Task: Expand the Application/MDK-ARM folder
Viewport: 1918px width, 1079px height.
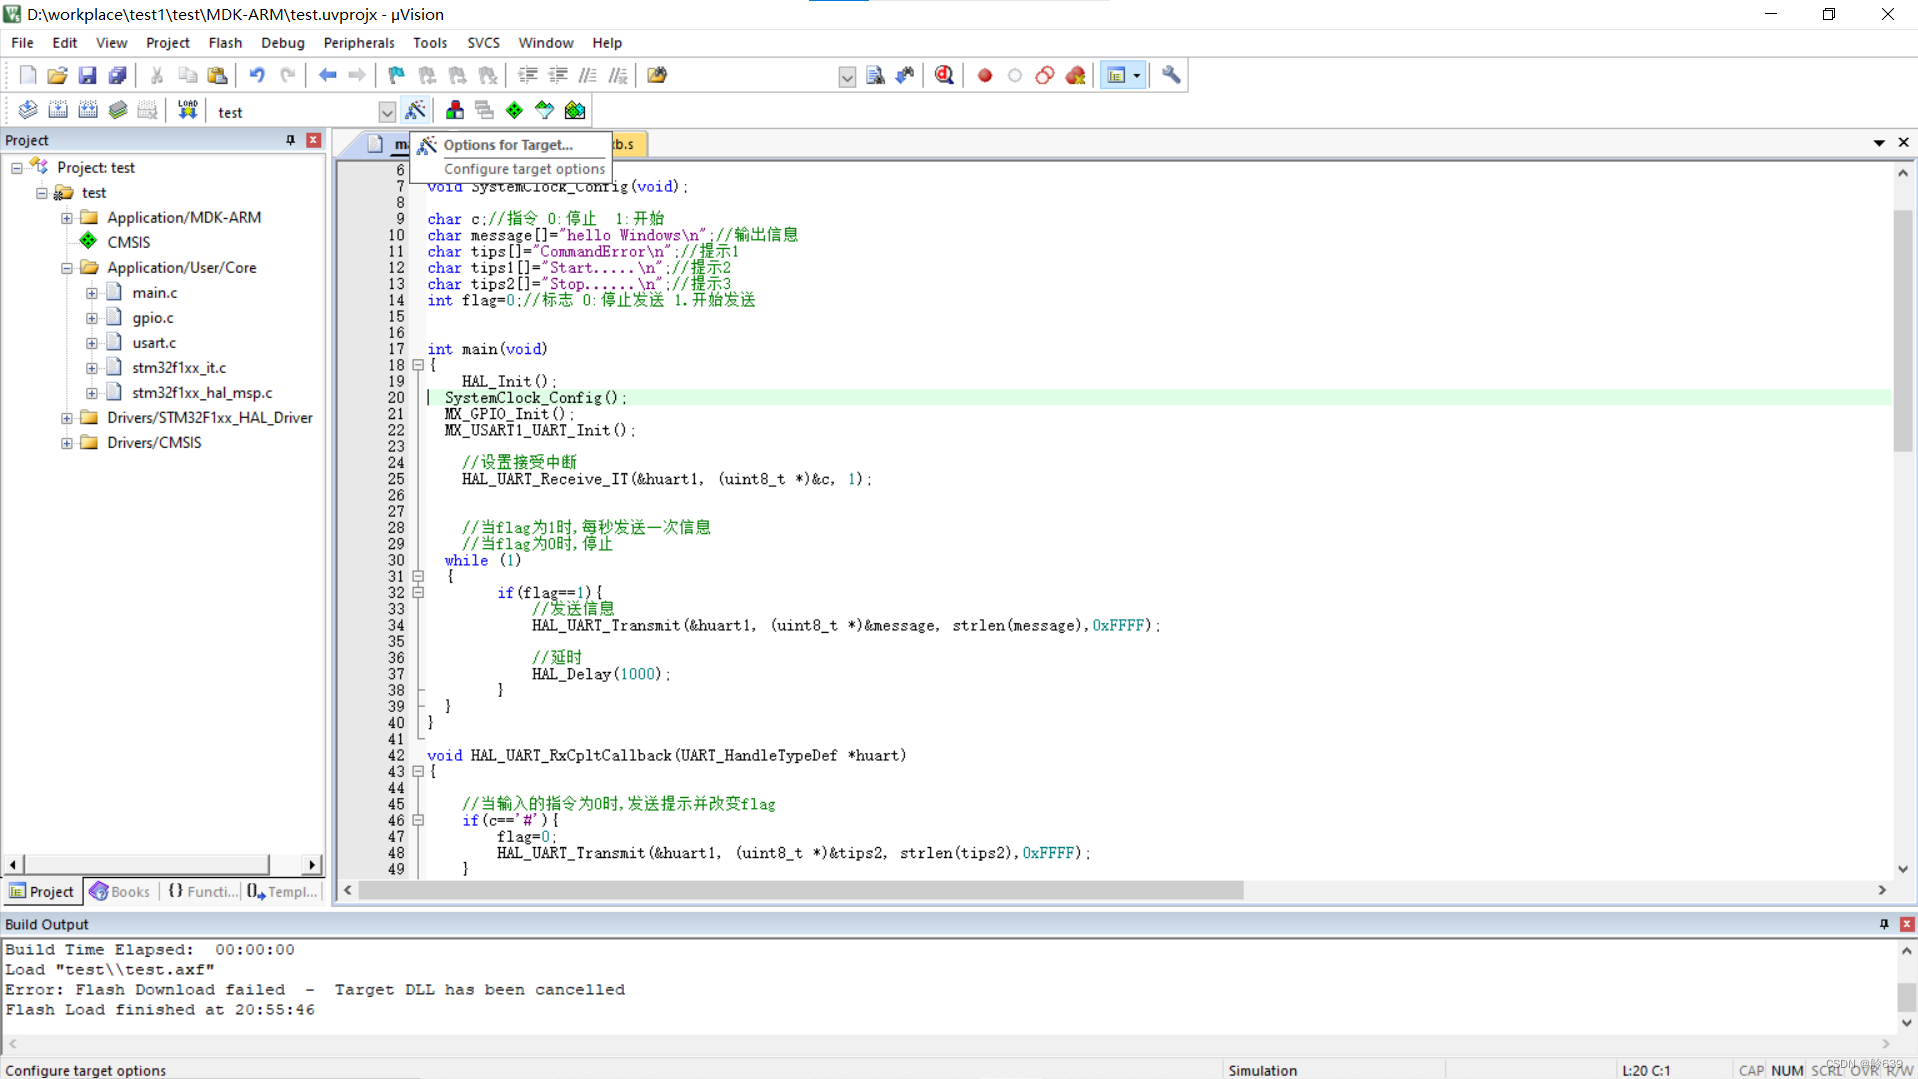Action: click(x=67, y=218)
